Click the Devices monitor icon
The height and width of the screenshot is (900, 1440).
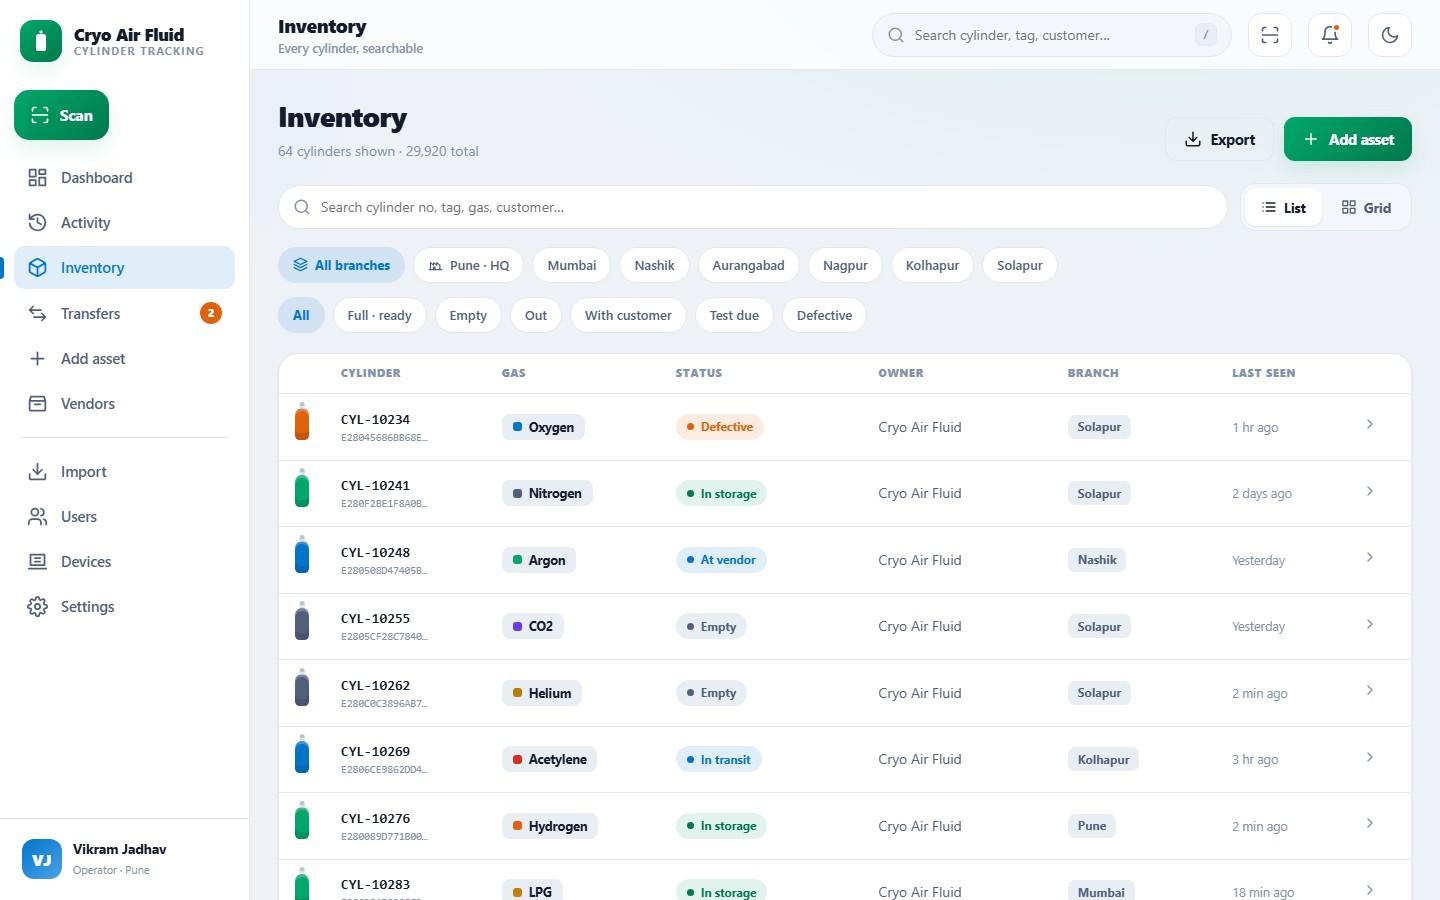click(38, 562)
